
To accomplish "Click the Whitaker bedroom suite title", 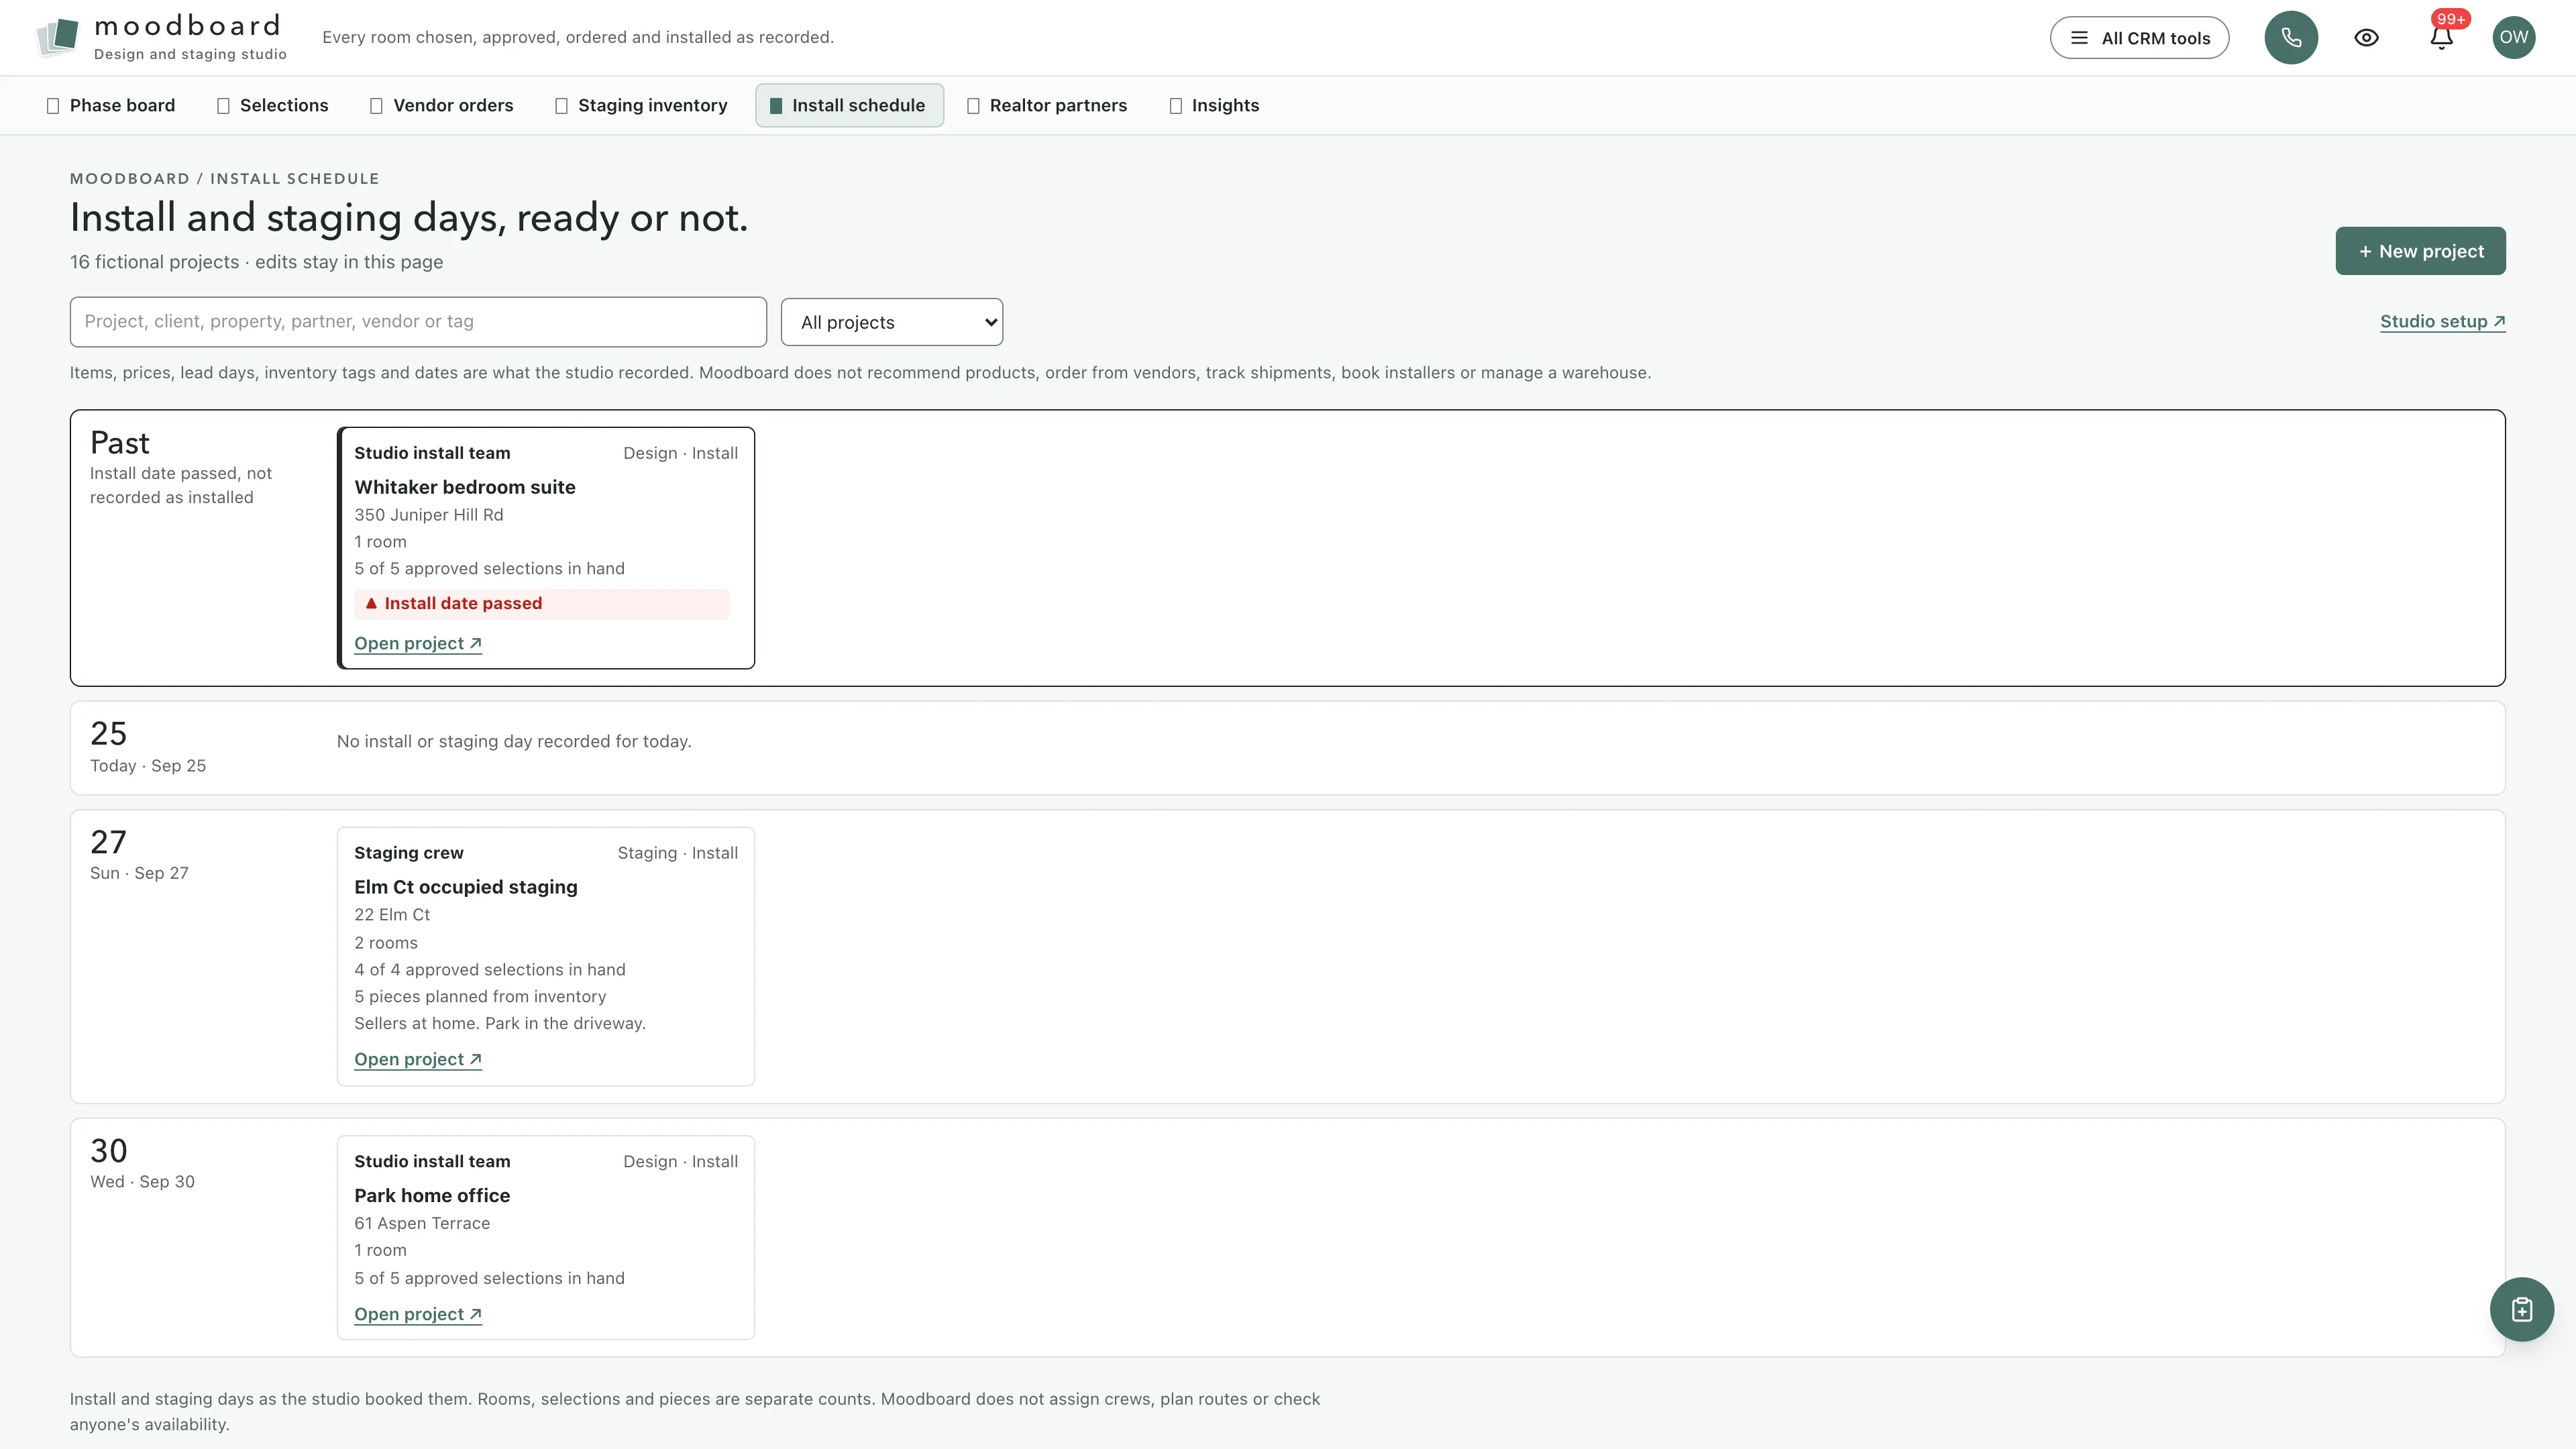I will point(465,487).
